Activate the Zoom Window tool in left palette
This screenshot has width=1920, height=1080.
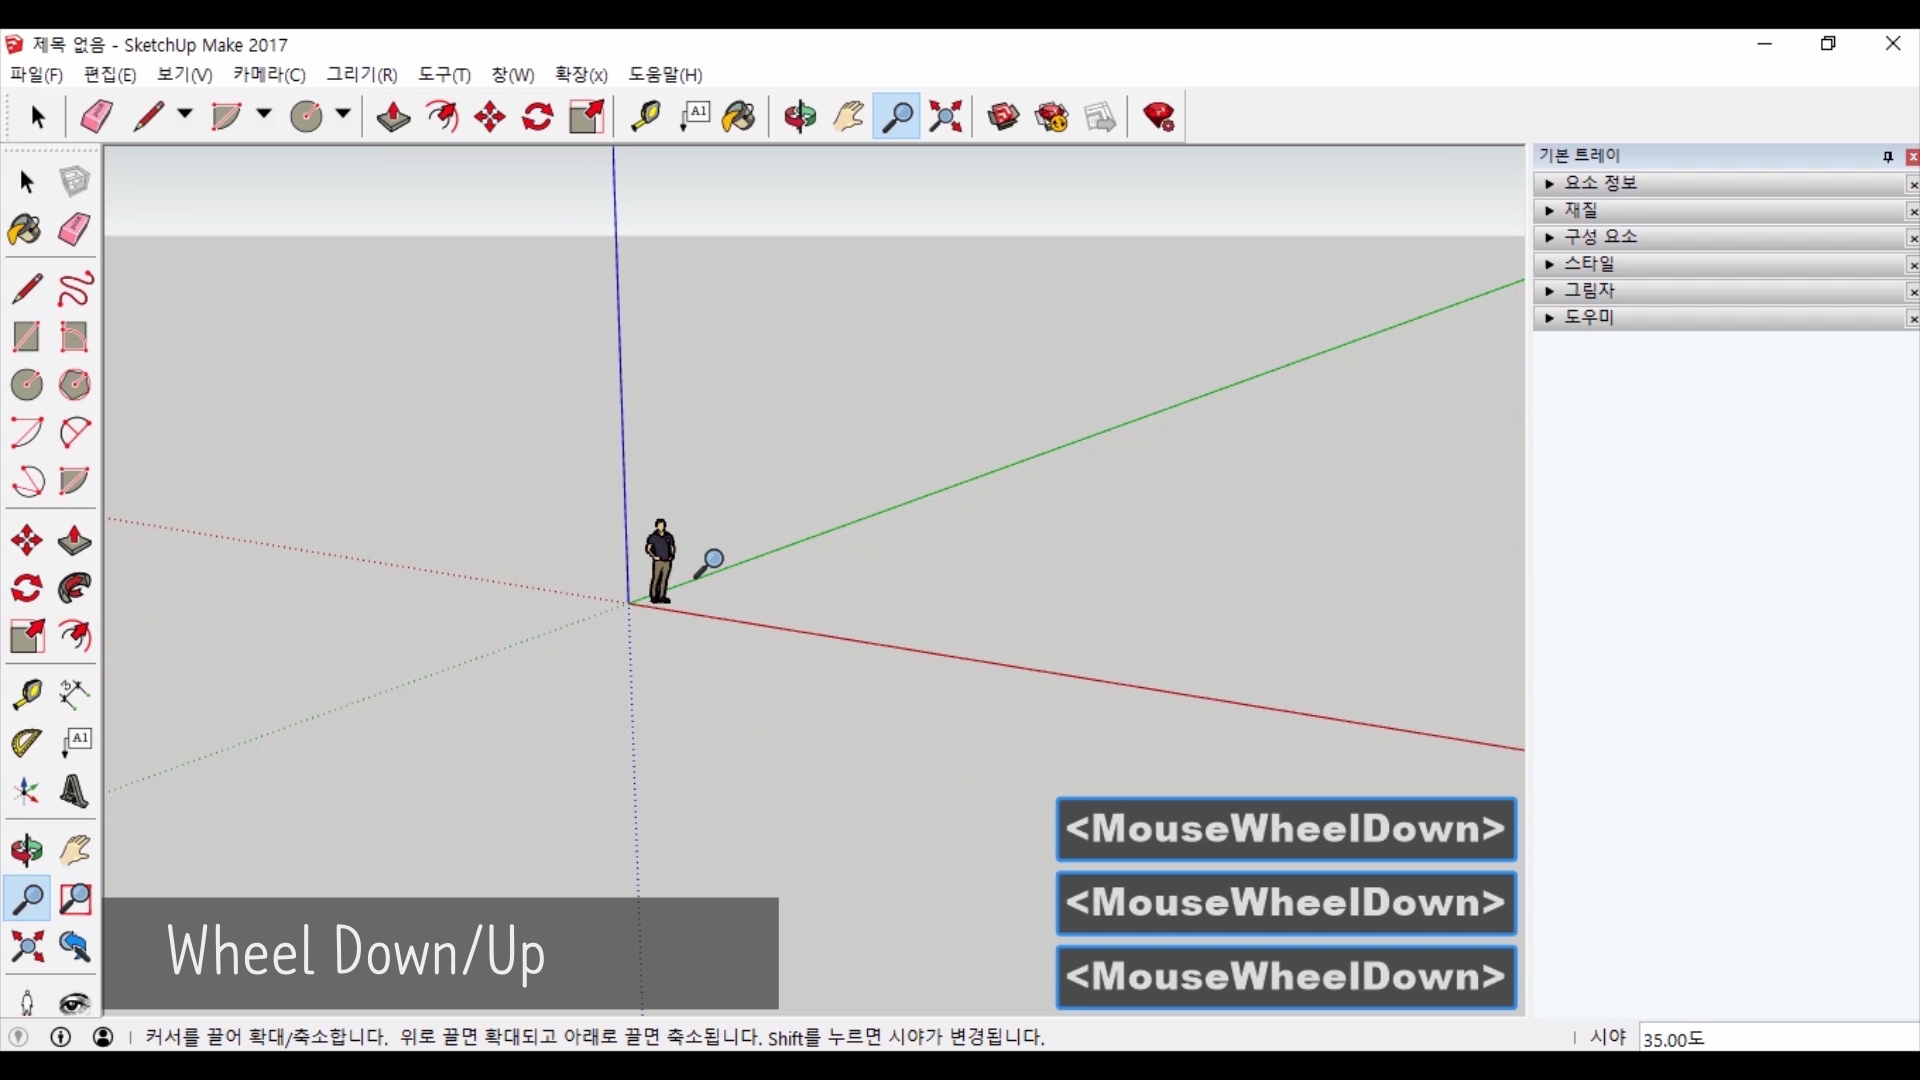(x=75, y=899)
